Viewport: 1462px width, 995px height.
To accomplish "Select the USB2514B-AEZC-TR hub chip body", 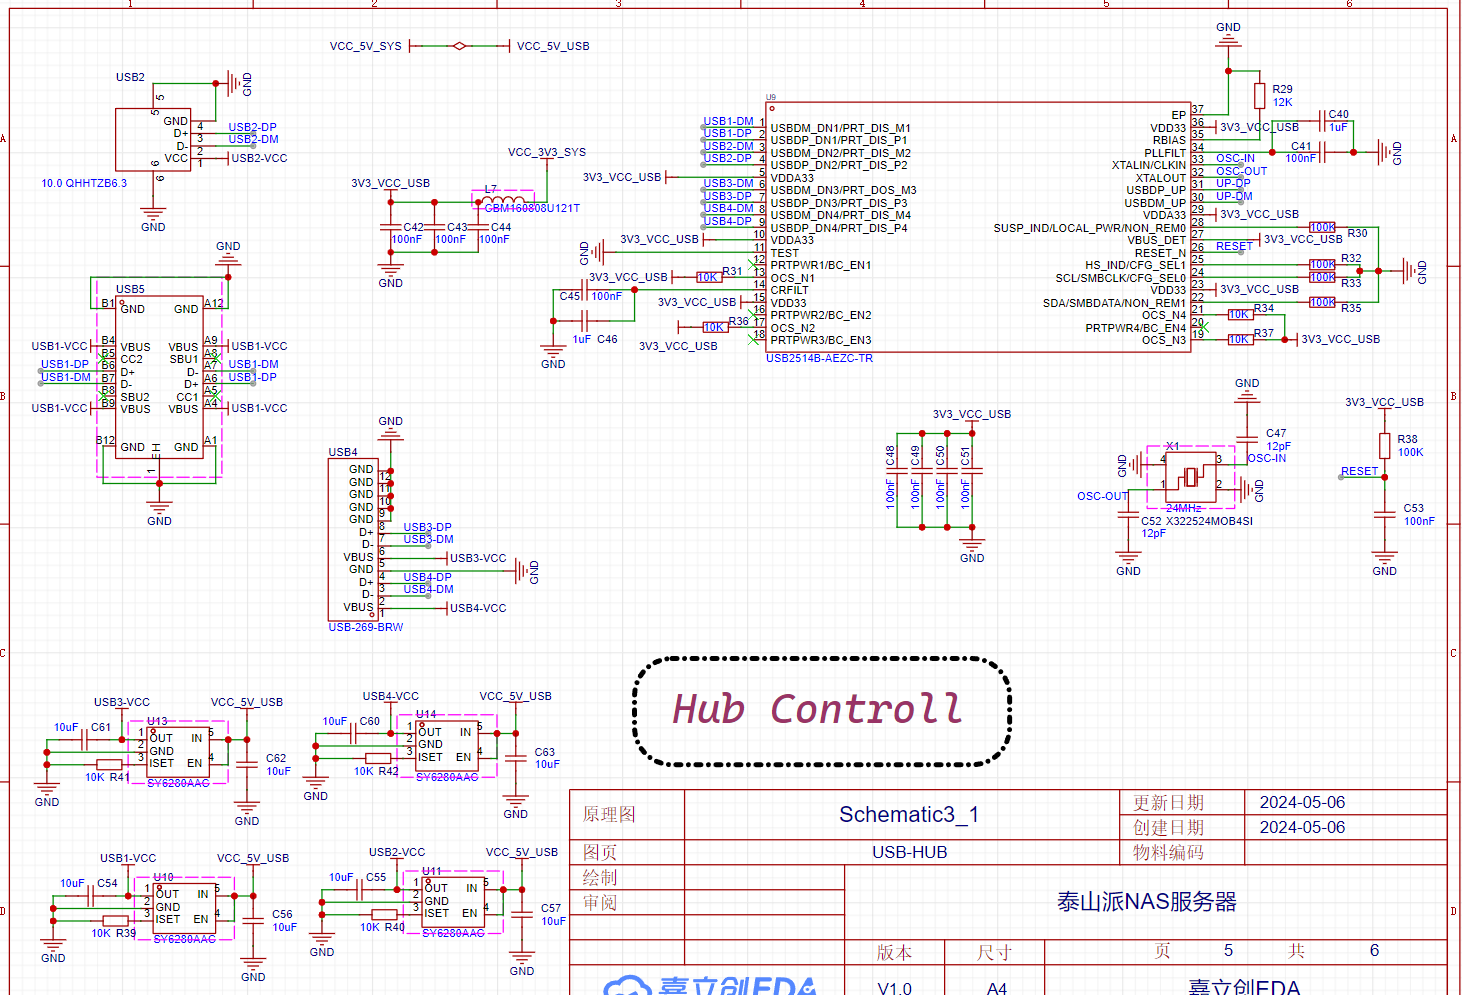I will [x=979, y=227].
